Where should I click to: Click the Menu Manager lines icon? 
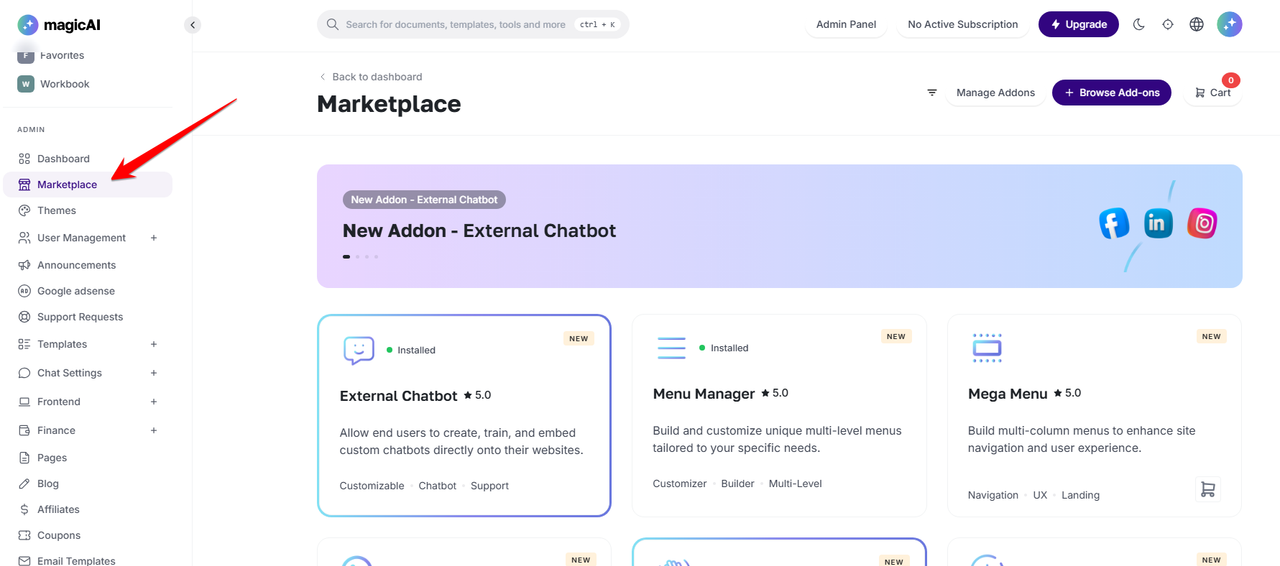pos(671,348)
